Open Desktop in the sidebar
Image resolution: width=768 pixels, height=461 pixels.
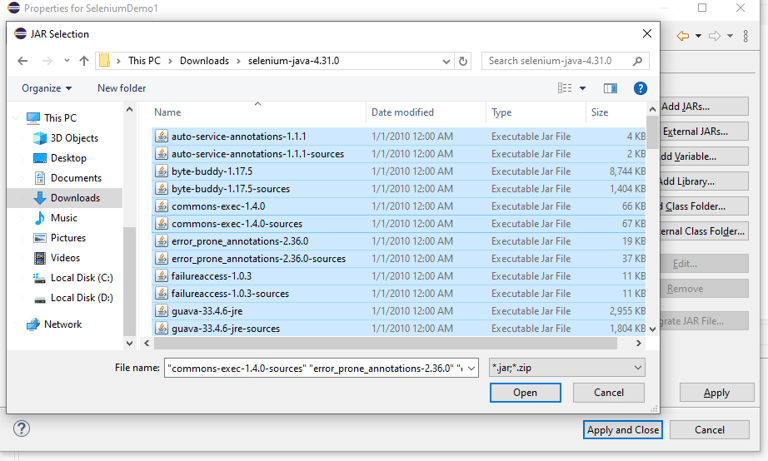click(68, 158)
